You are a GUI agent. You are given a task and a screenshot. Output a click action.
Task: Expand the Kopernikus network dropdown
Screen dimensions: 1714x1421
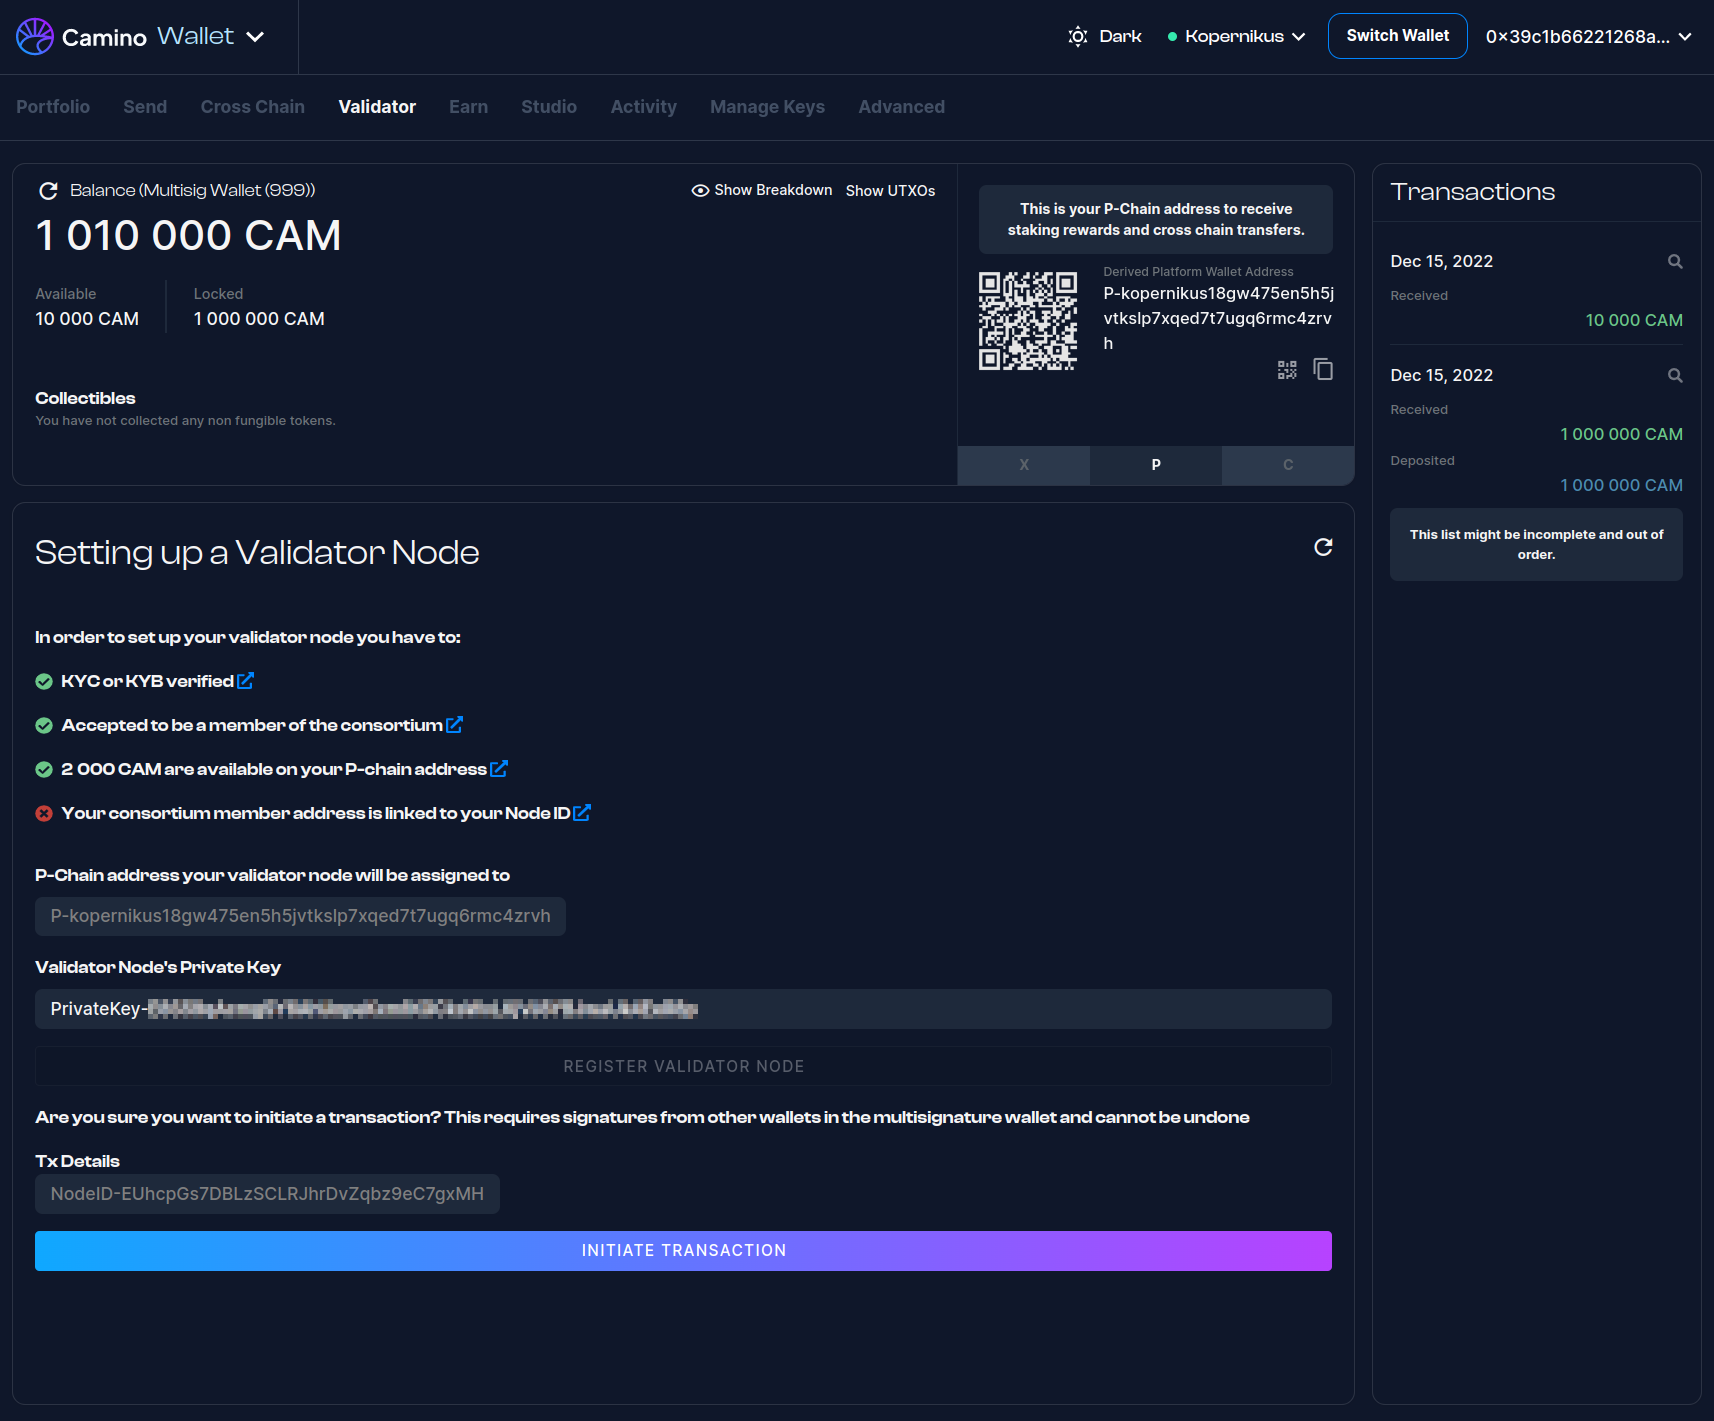1236,37
